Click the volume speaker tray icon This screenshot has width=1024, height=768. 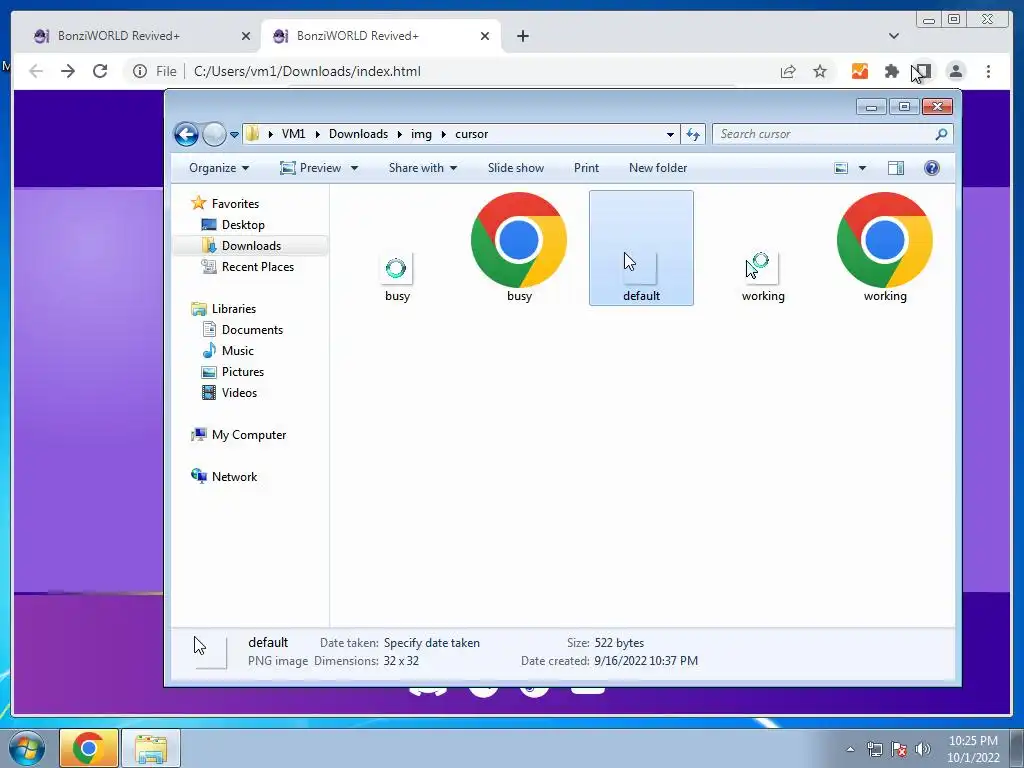923,748
